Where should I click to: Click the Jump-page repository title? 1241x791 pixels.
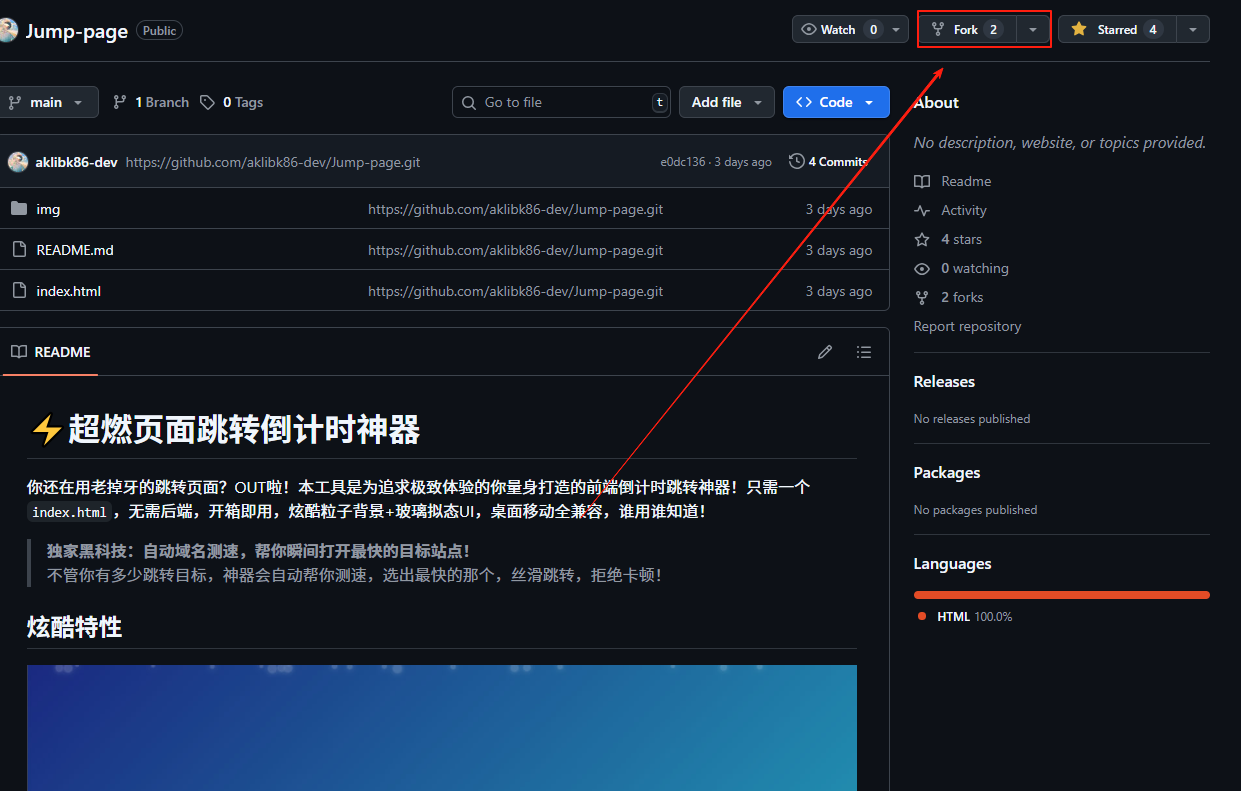click(x=77, y=30)
